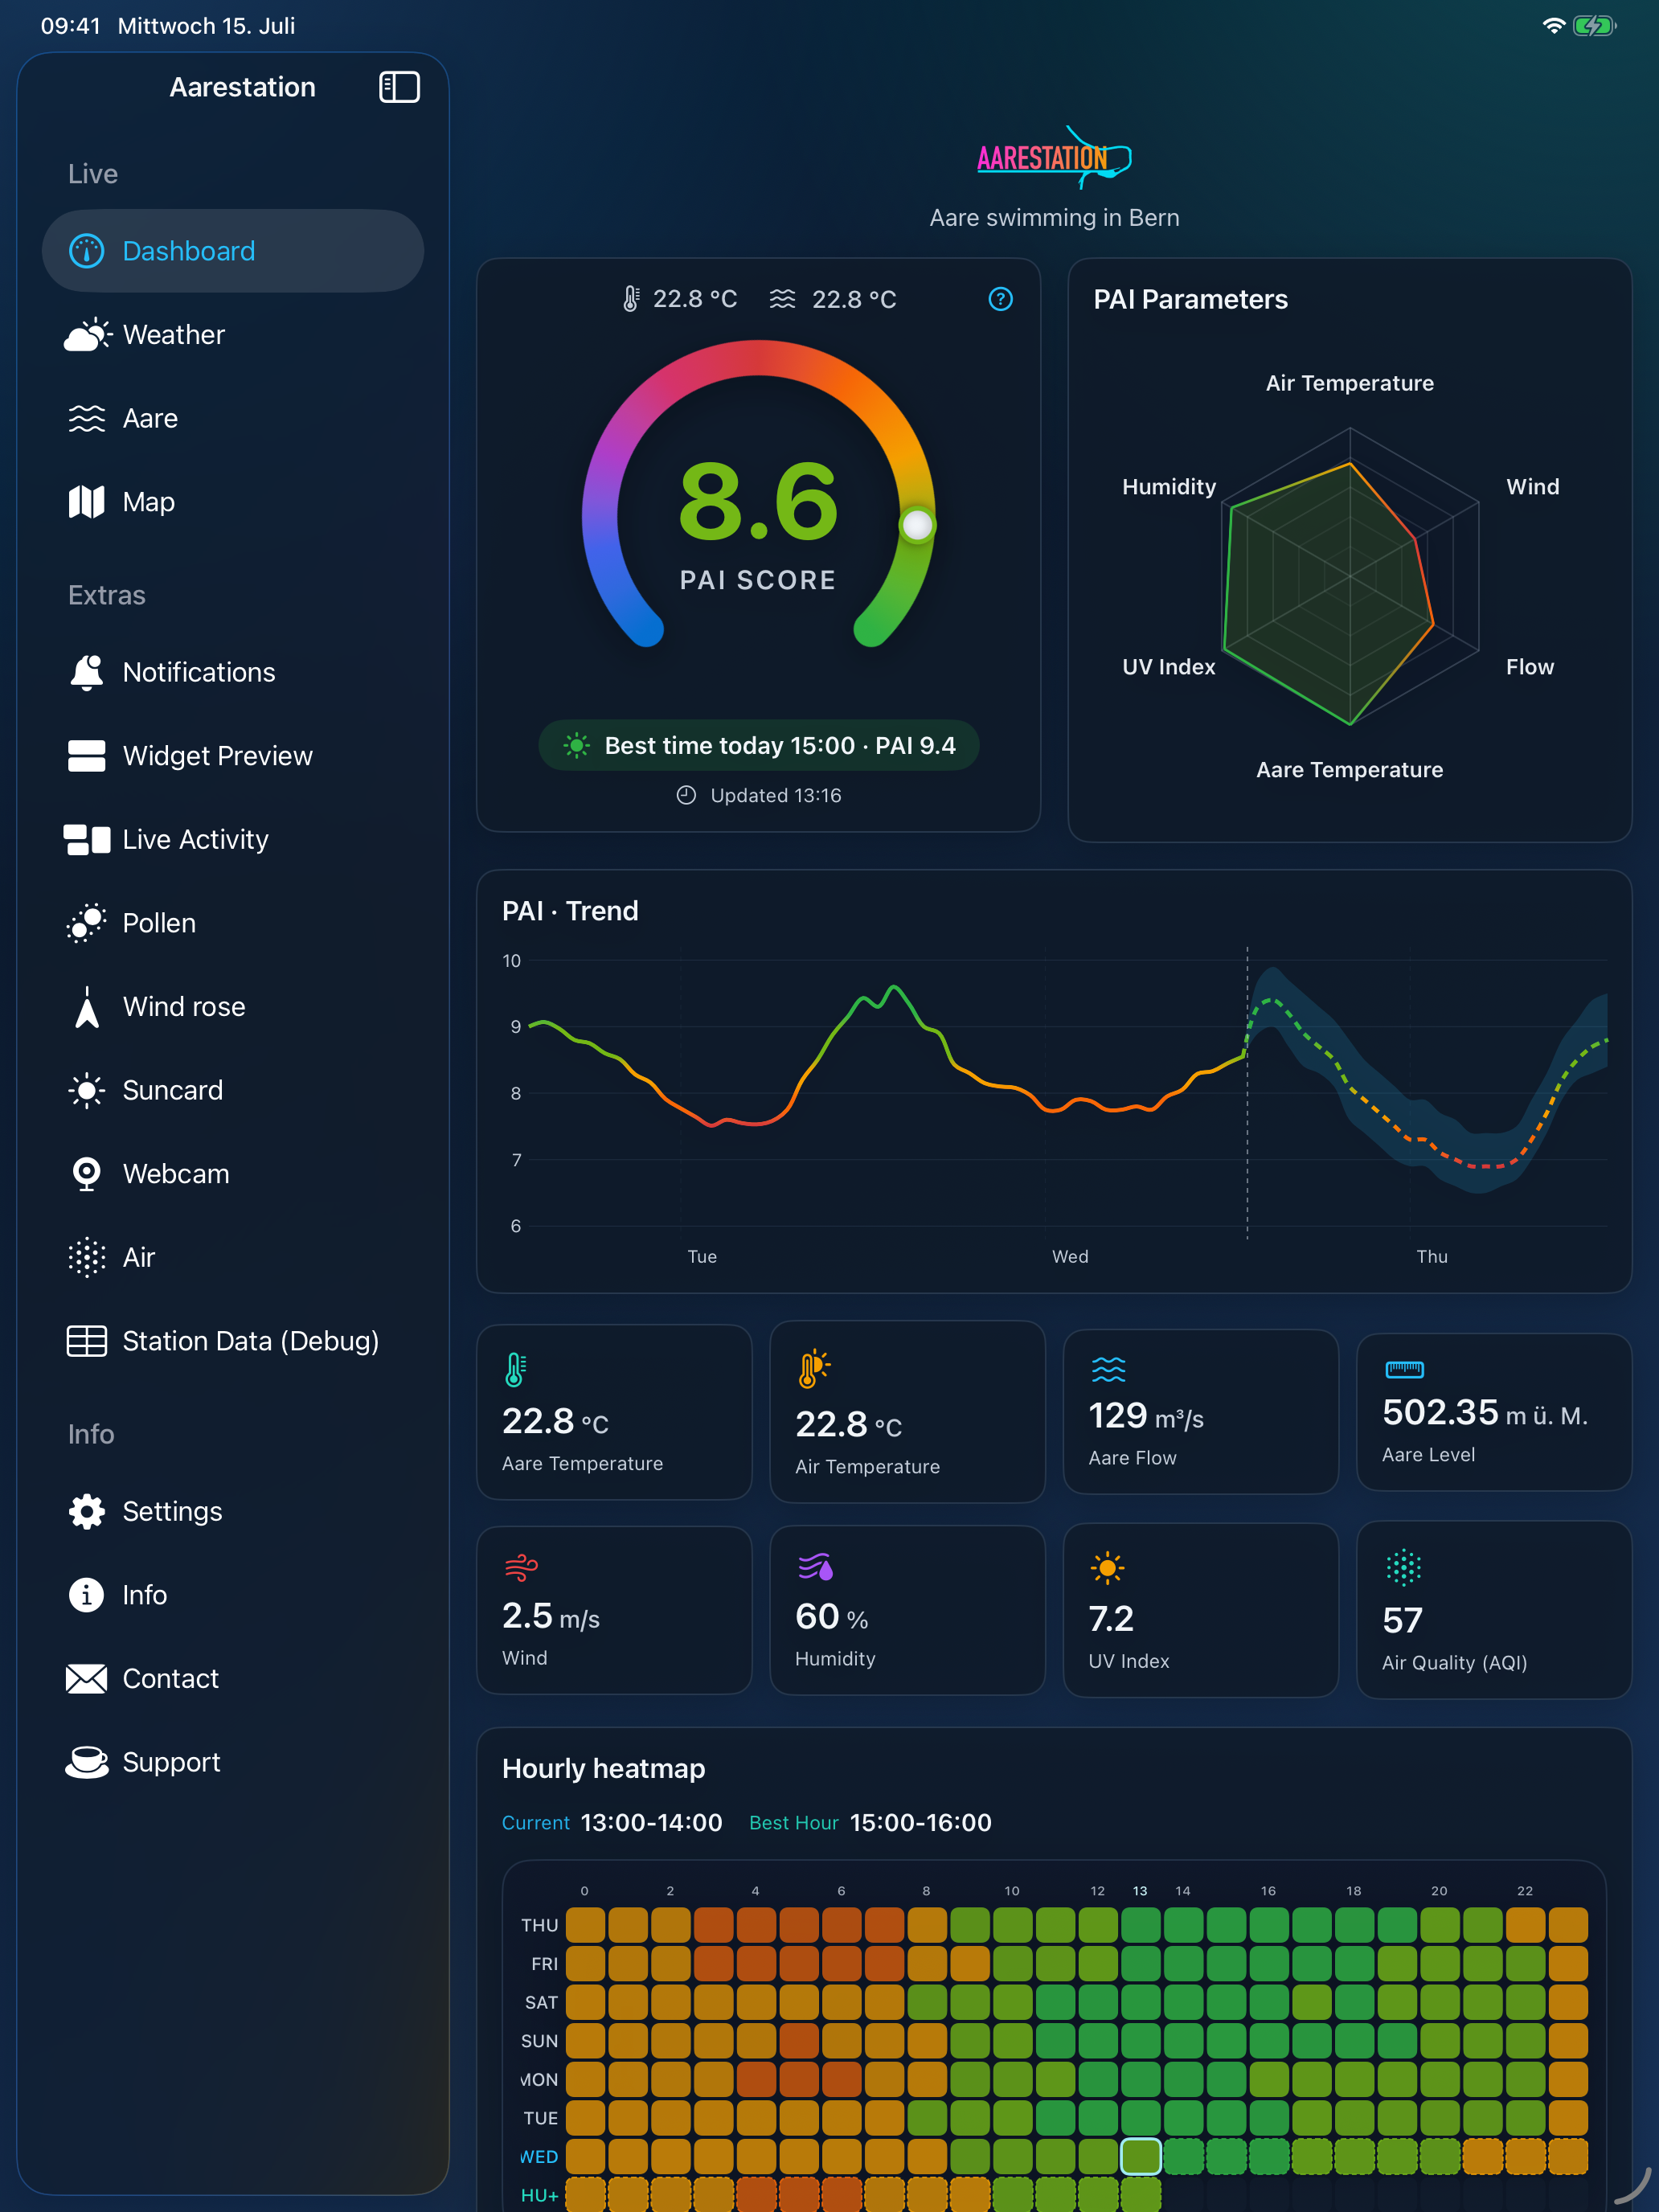1659x2212 pixels.
Task: Click the battery charging status icon
Action: tap(1594, 26)
